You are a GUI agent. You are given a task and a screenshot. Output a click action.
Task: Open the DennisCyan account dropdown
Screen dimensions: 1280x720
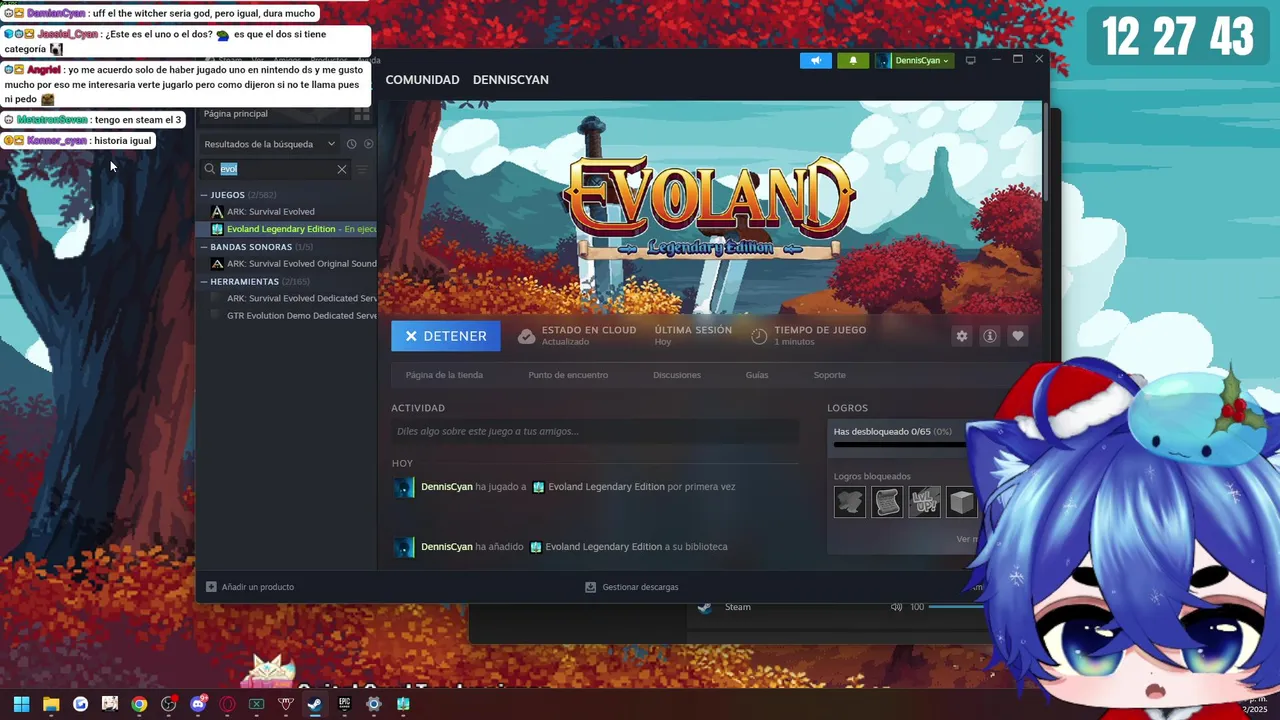pyautogui.click(x=914, y=60)
